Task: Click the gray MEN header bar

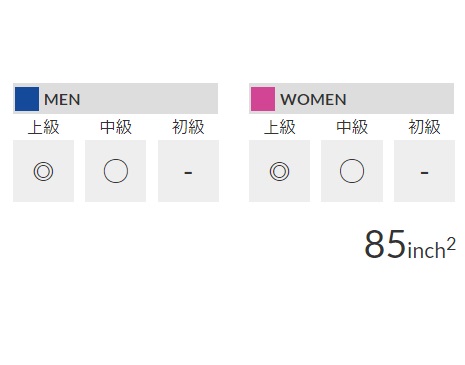Action: click(115, 99)
